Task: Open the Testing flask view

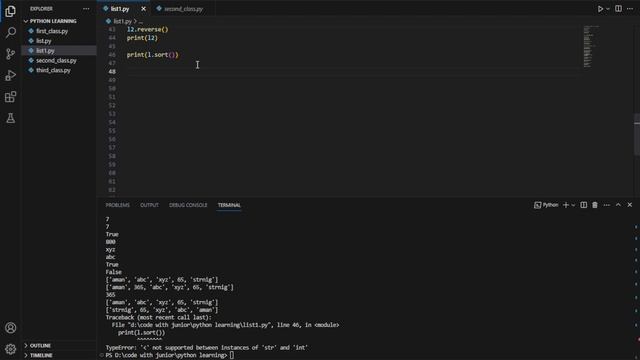Action: (x=11, y=118)
